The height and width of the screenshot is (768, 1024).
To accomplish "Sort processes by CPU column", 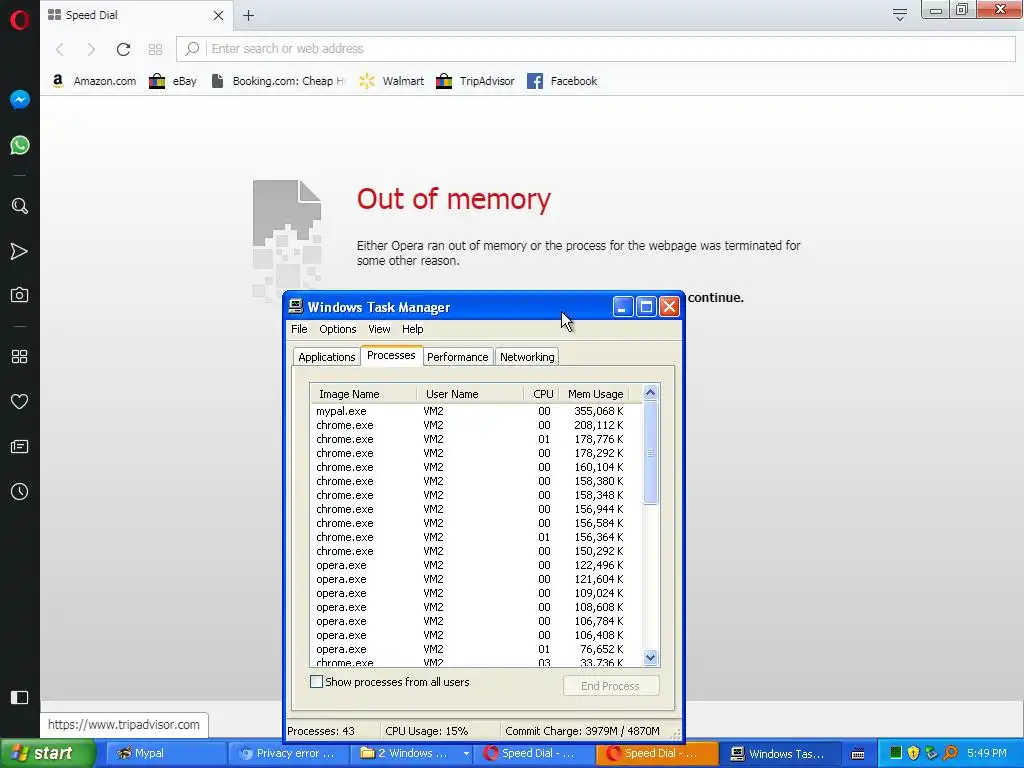I will 540,394.
